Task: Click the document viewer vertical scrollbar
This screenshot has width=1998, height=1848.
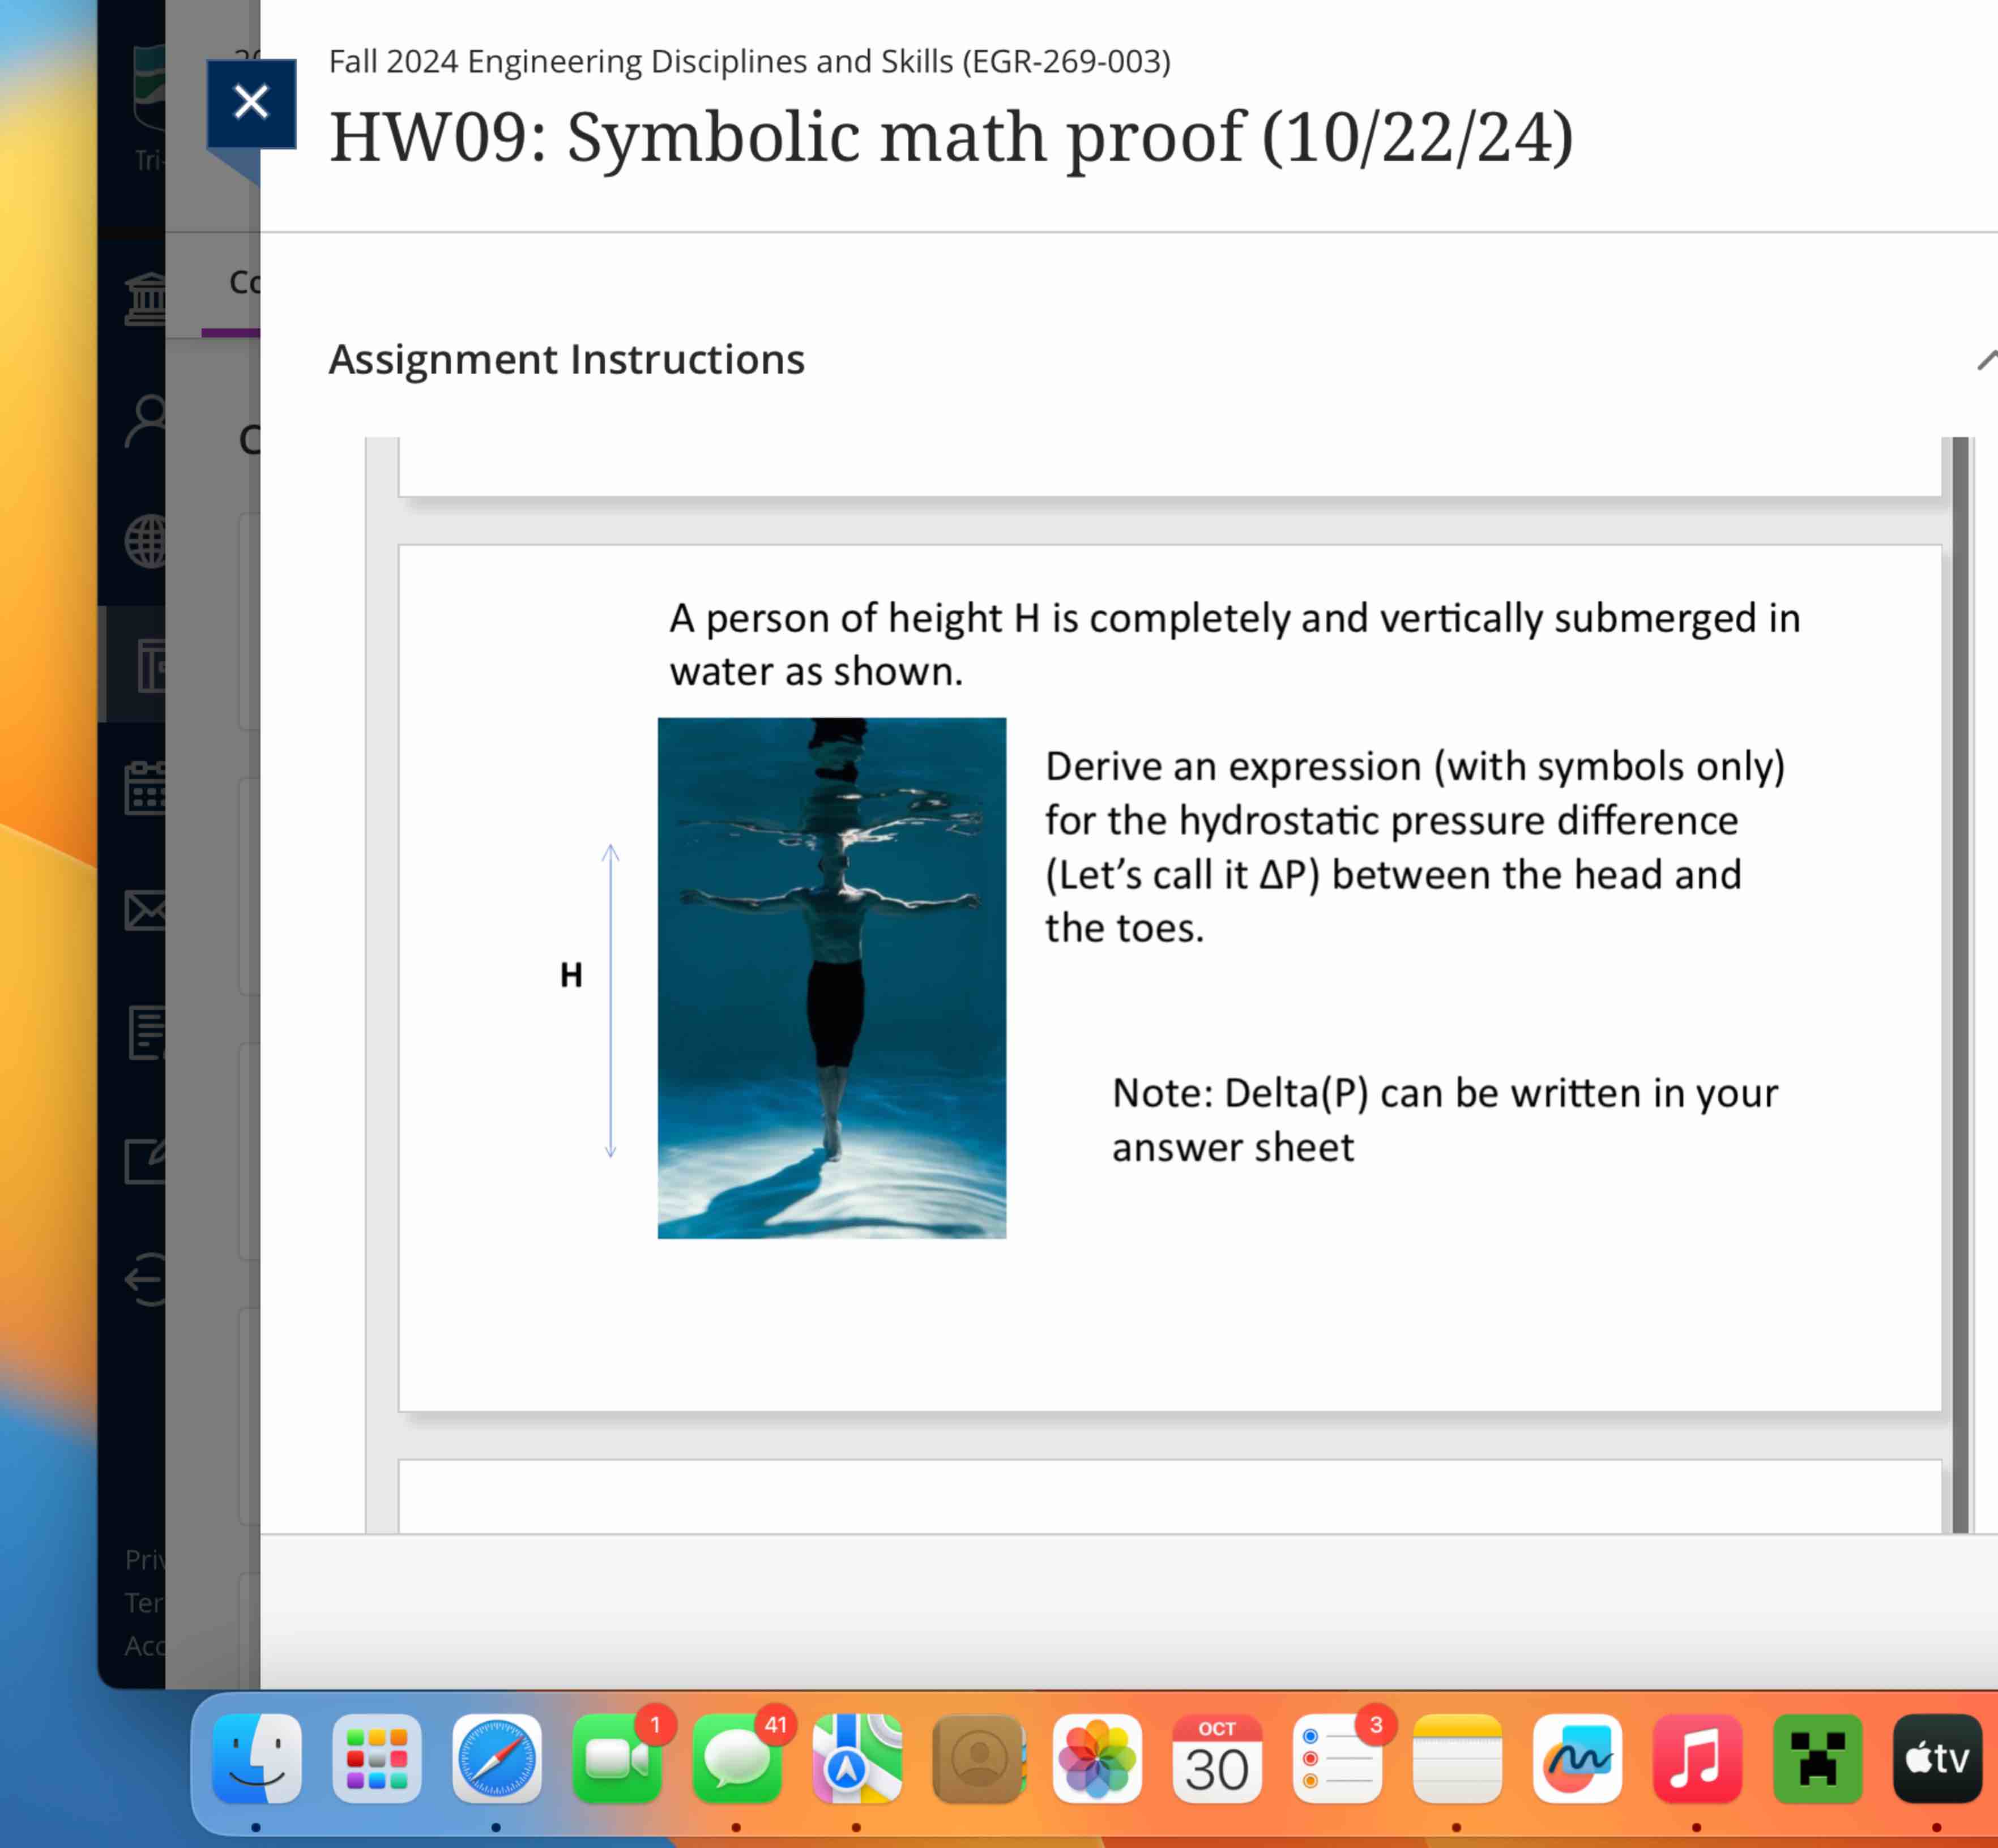Action: pos(1960,983)
